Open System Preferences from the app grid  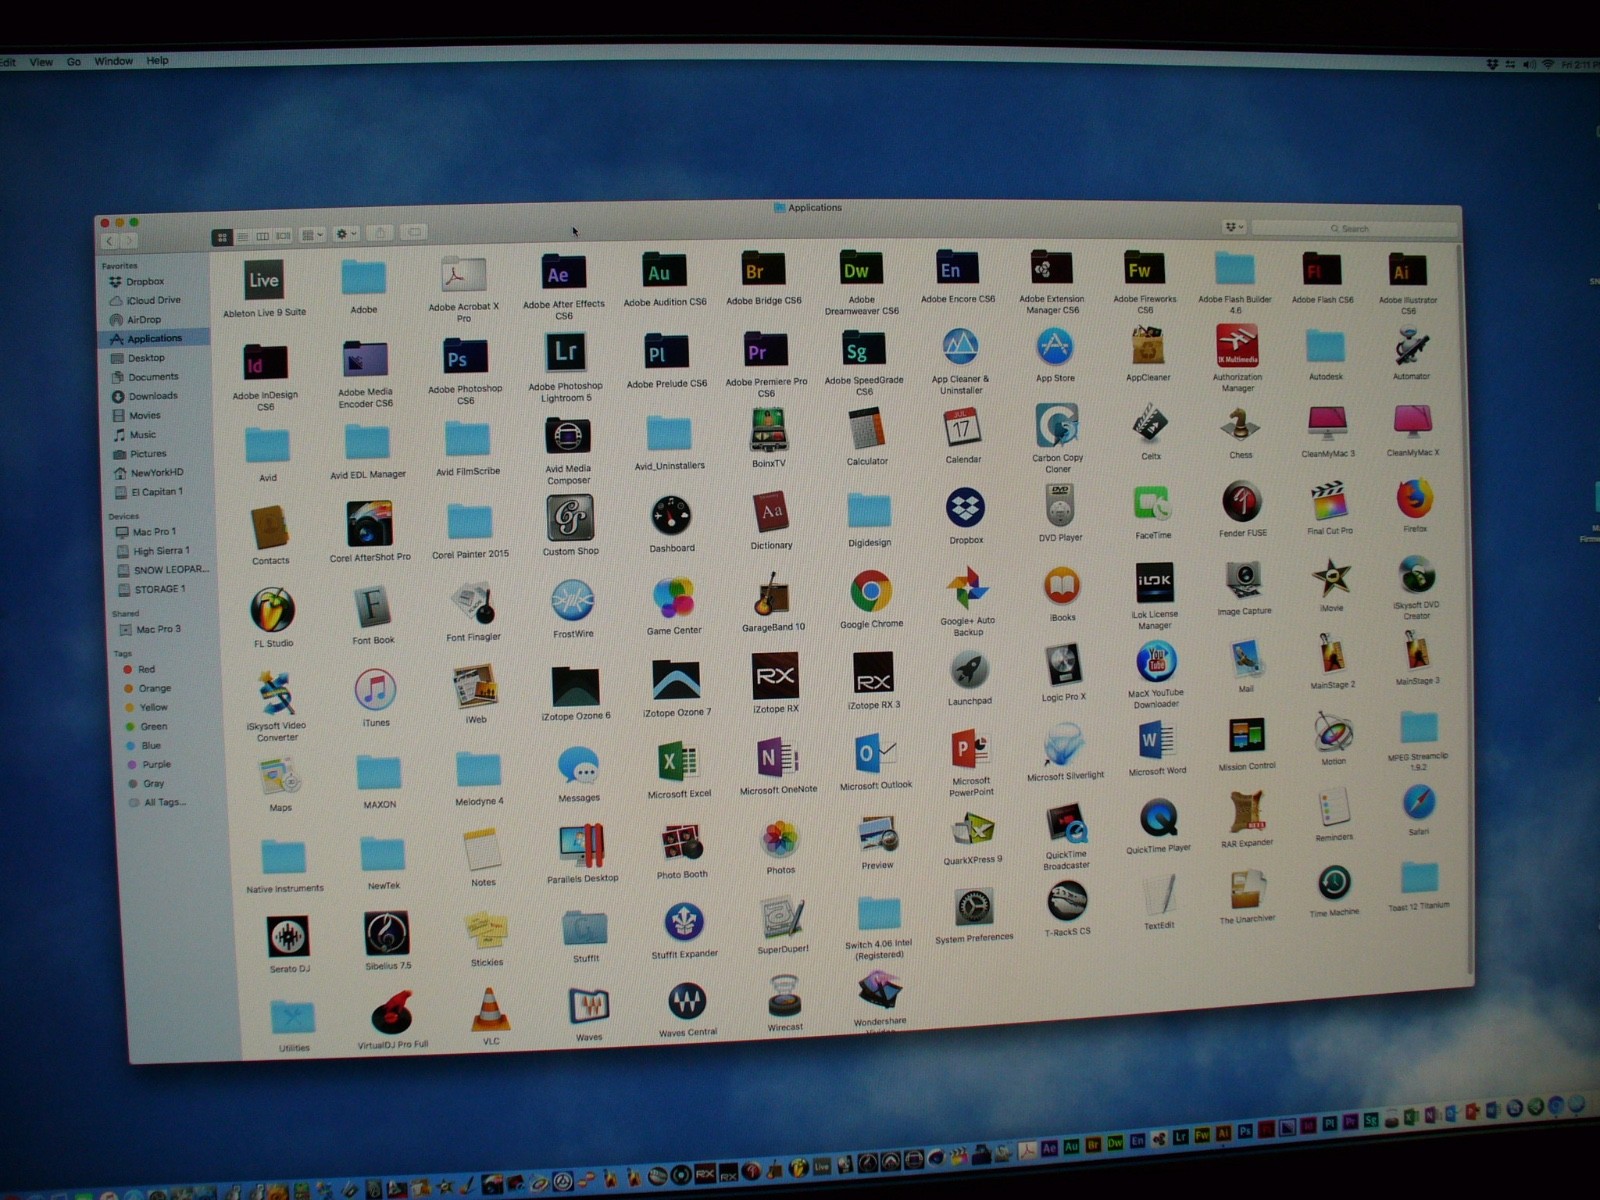coord(973,908)
